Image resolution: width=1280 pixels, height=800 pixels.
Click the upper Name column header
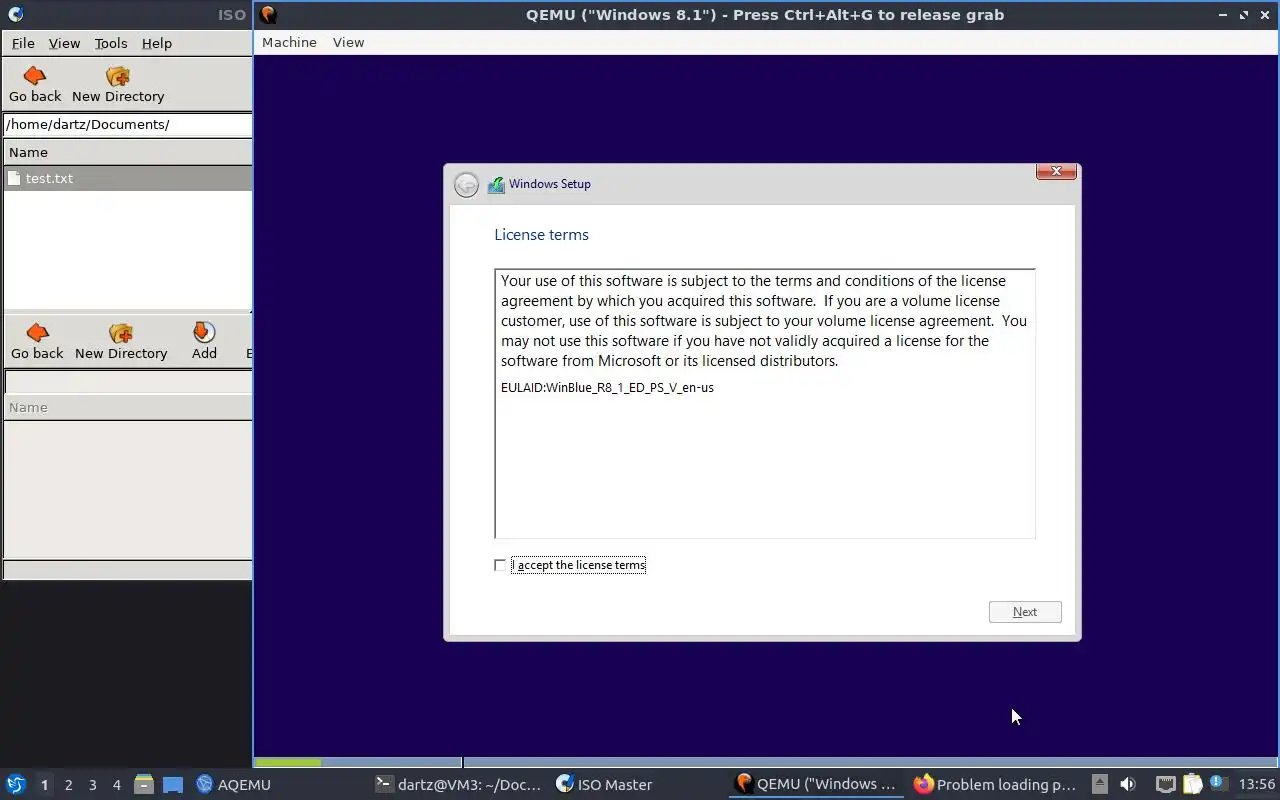tap(127, 152)
